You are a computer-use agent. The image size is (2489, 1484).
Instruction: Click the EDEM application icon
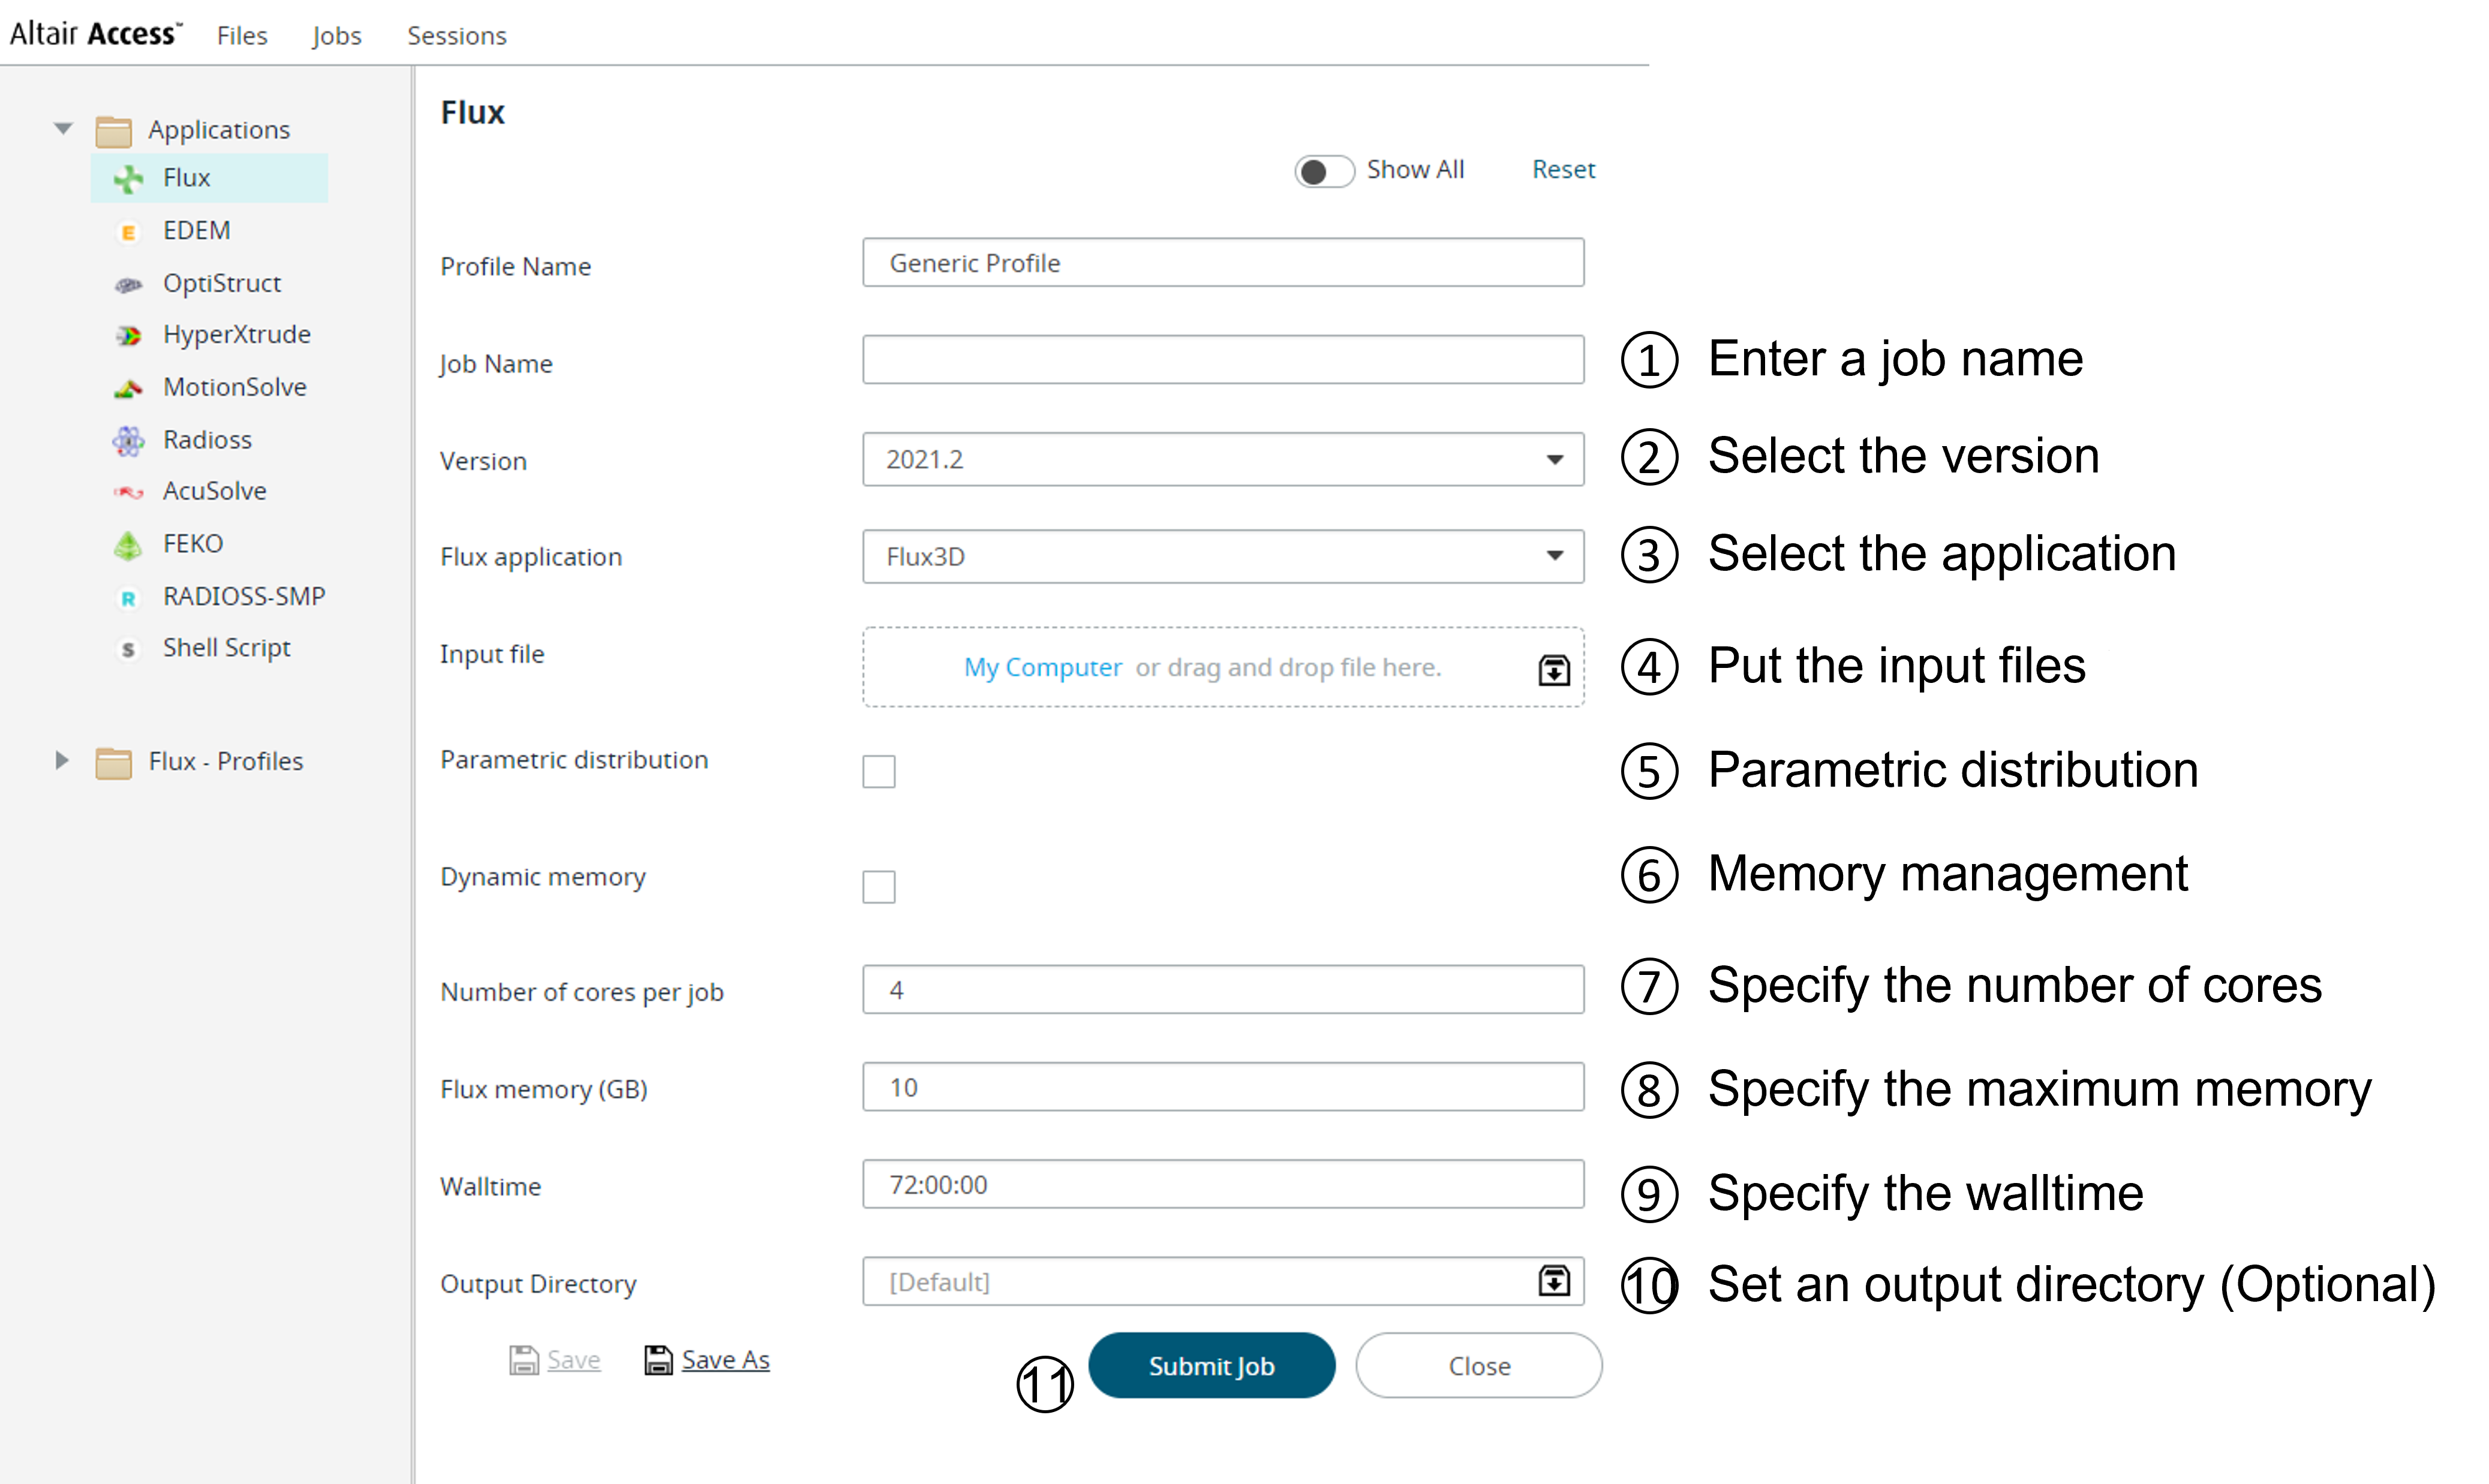pos(128,232)
